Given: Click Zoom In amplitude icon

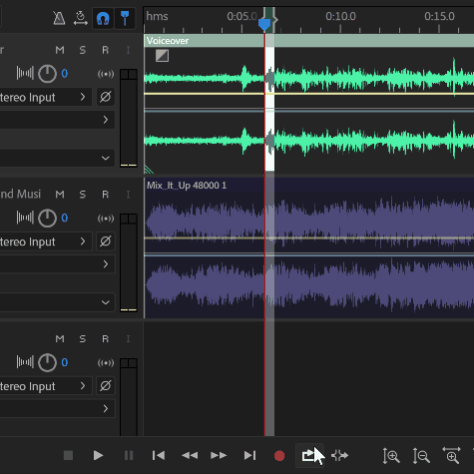Looking at the screenshot, I should coord(391,456).
